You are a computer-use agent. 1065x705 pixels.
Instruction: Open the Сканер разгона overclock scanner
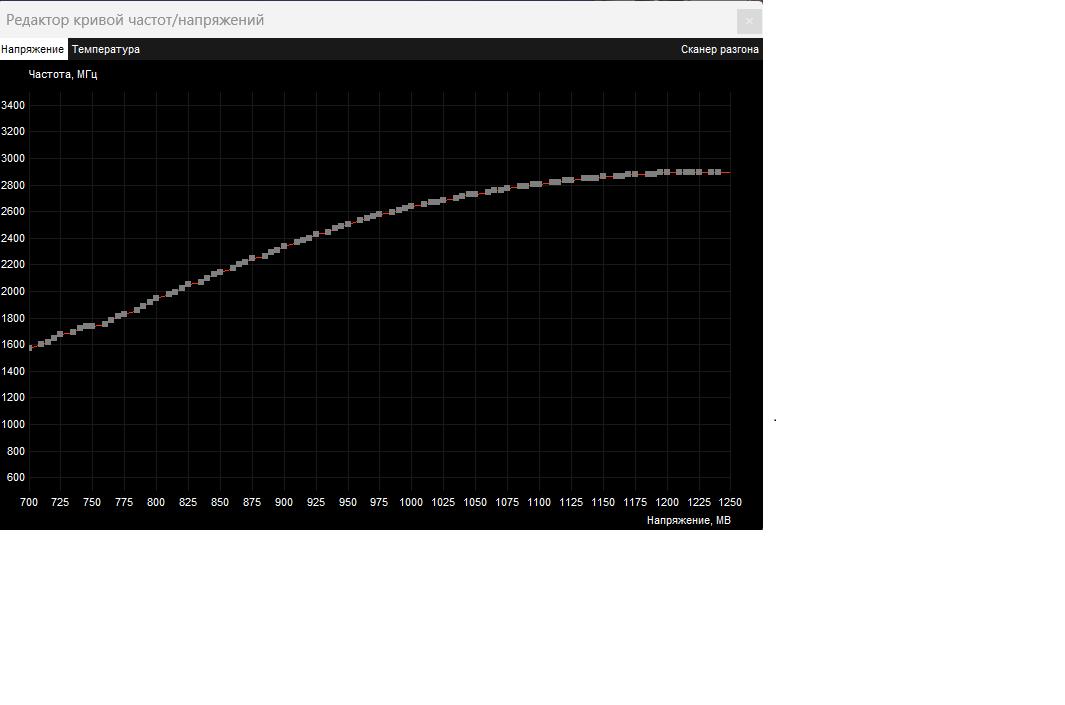[x=719, y=49]
